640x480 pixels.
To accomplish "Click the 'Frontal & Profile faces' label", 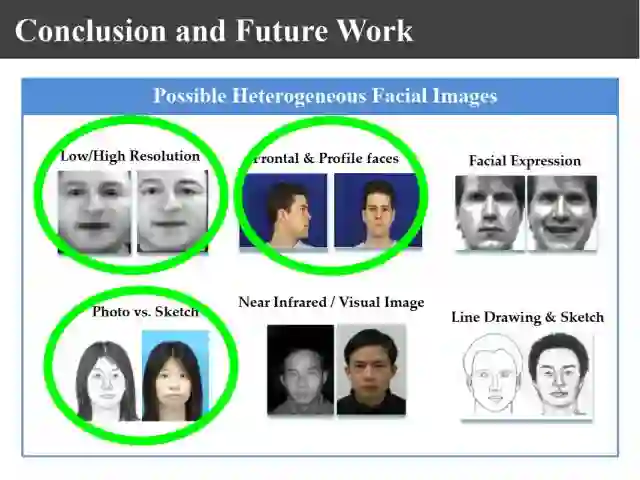I will coord(324,158).
